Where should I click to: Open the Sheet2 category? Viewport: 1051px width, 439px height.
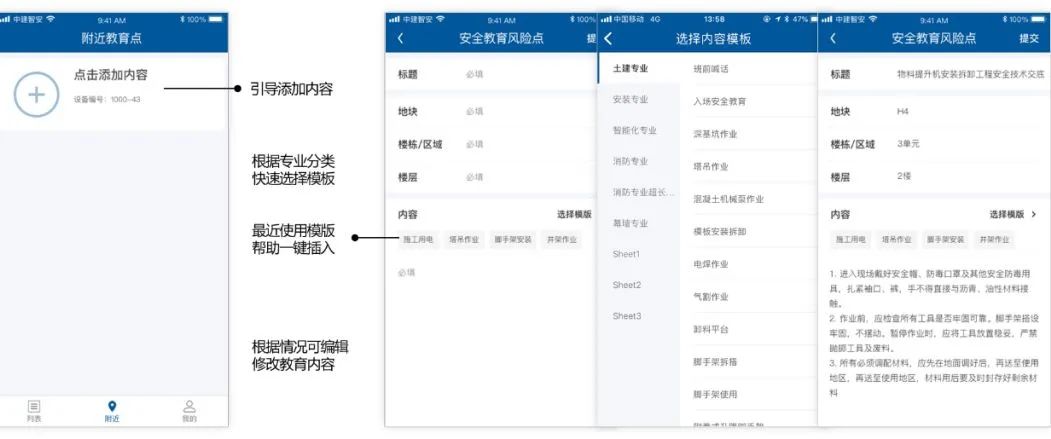click(x=627, y=285)
